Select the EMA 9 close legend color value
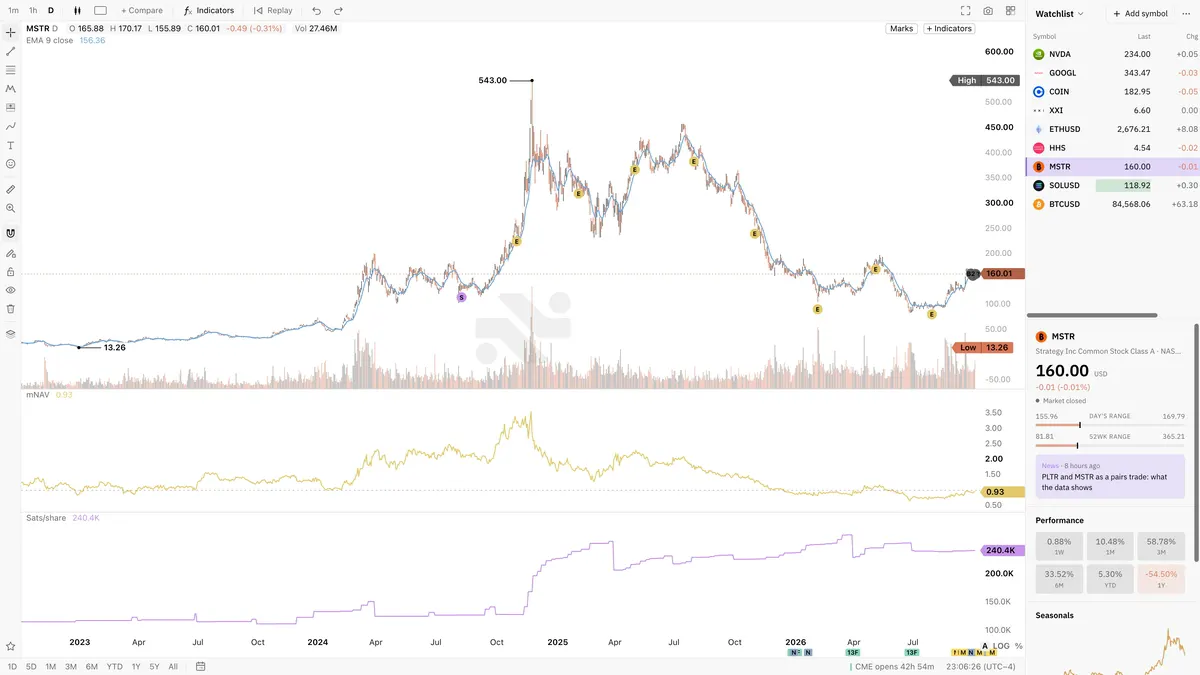 [x=92, y=40]
